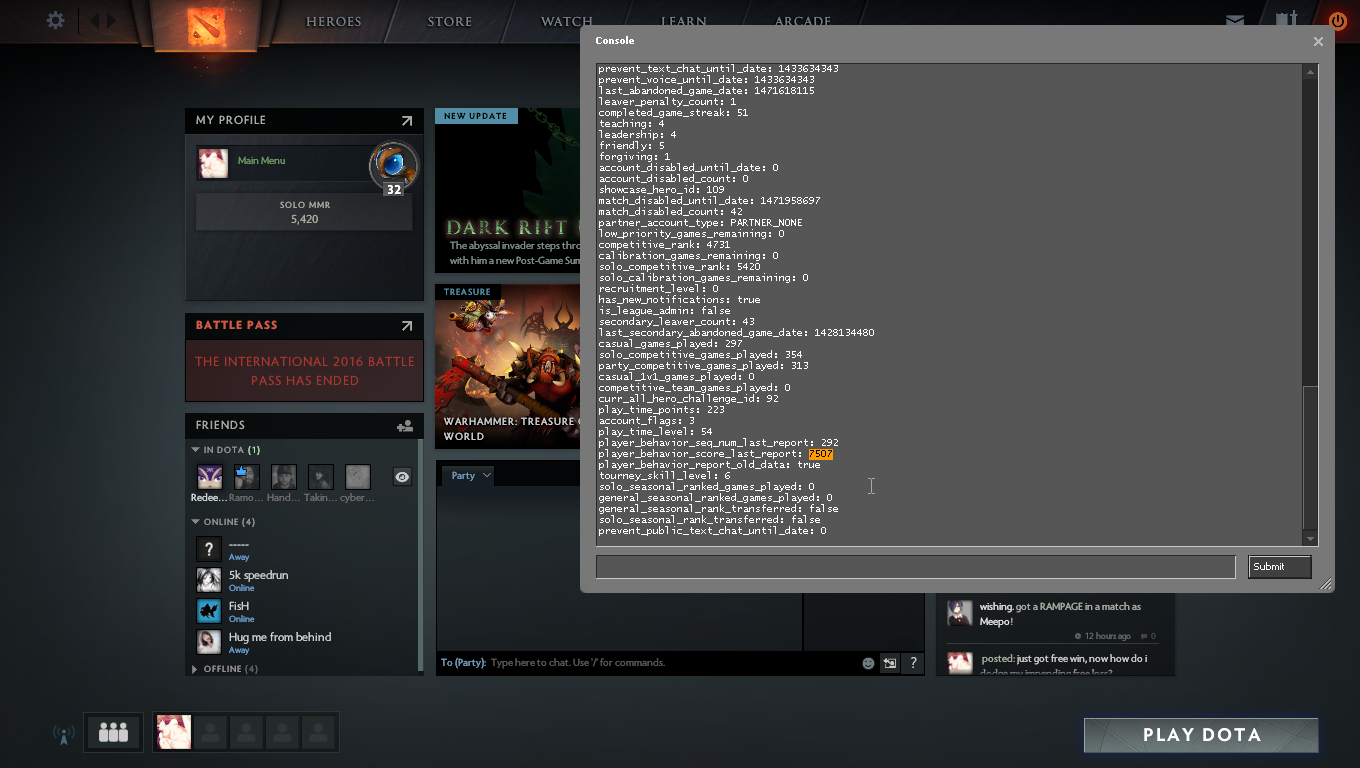Image resolution: width=1360 pixels, height=768 pixels.
Task: Go forward with the right navigation arrow
Action: click(111, 20)
